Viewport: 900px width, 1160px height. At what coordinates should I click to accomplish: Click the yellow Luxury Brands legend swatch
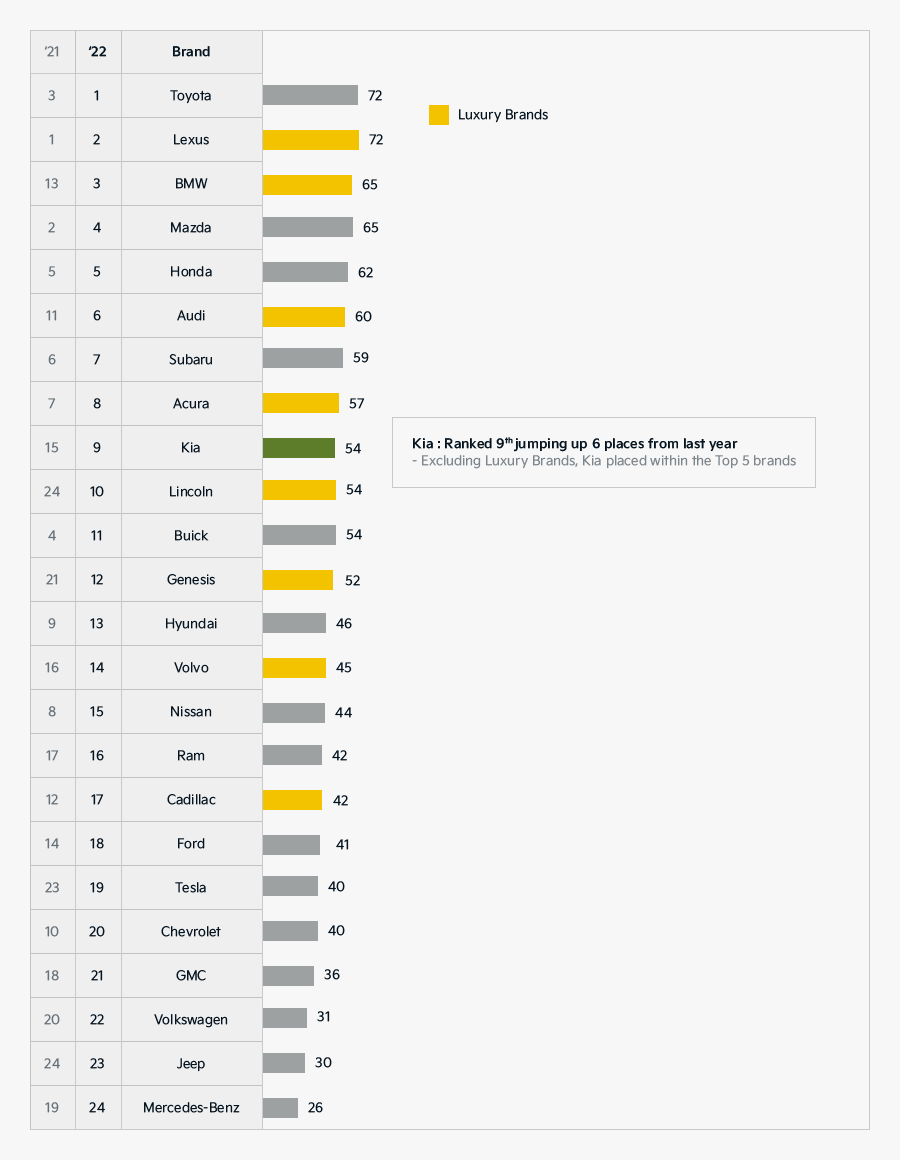coord(439,115)
